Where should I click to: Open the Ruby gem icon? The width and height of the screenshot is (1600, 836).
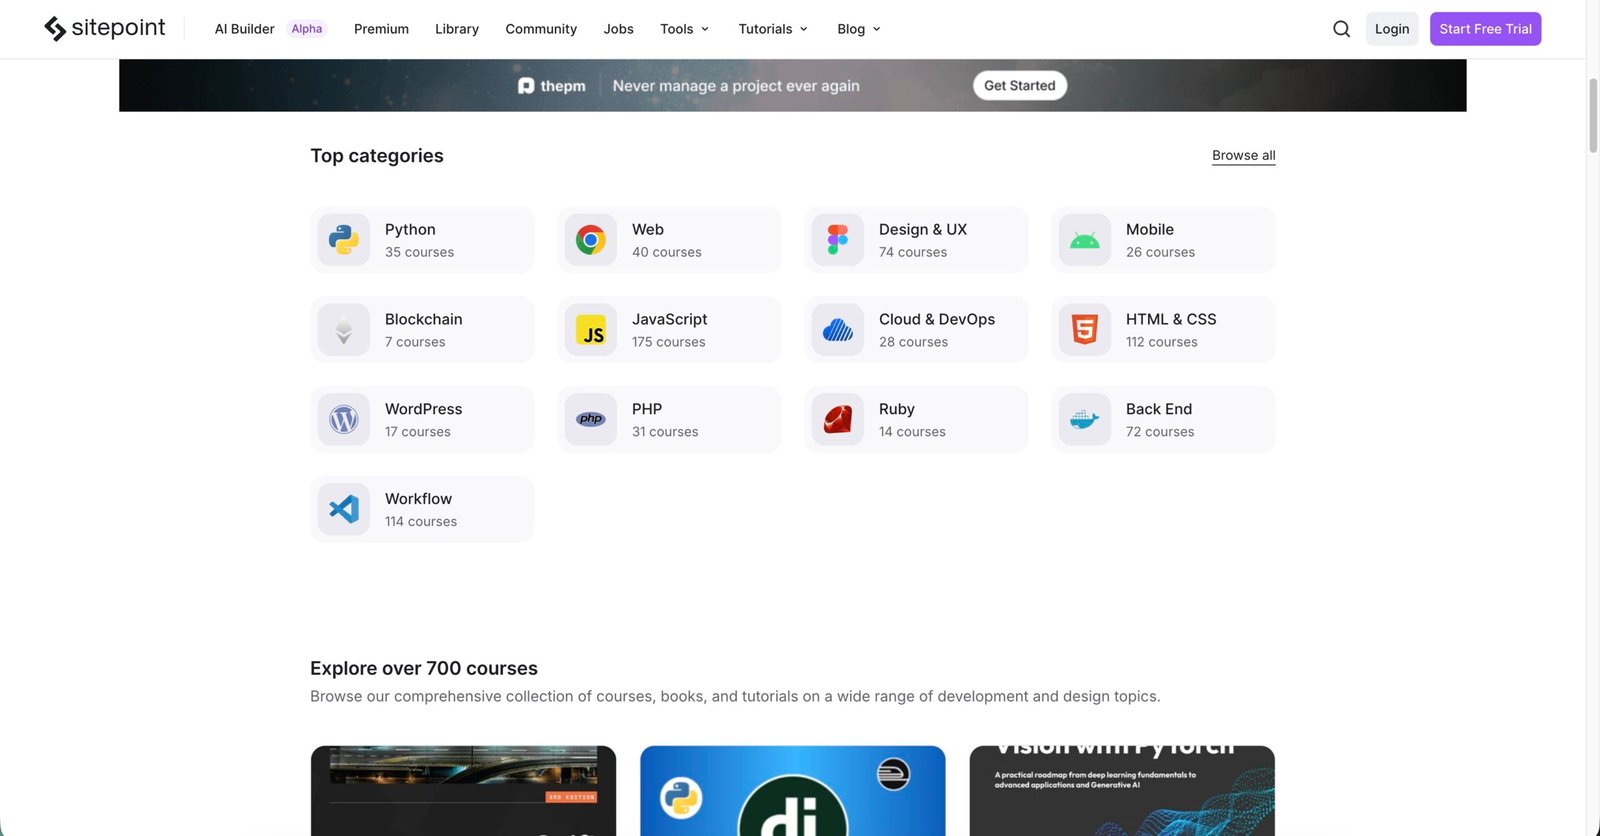[838, 420]
